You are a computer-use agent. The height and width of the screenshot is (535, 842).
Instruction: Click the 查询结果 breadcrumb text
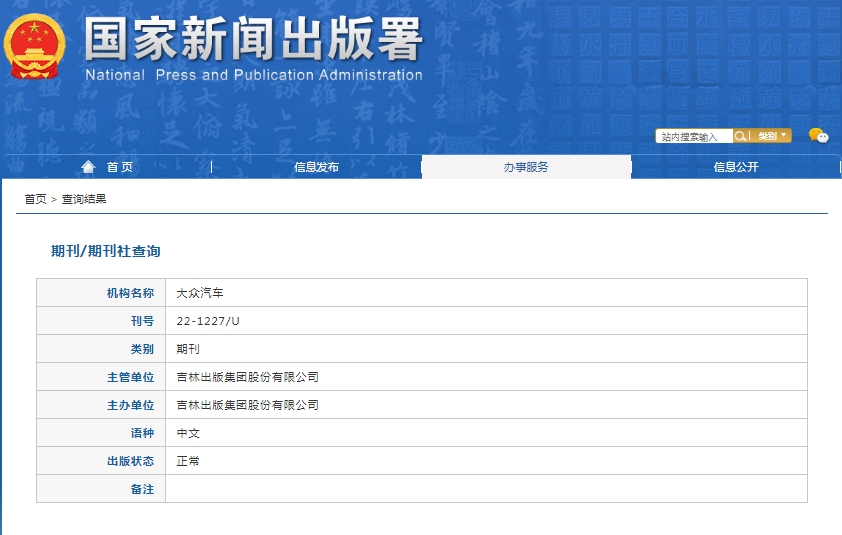click(84, 199)
